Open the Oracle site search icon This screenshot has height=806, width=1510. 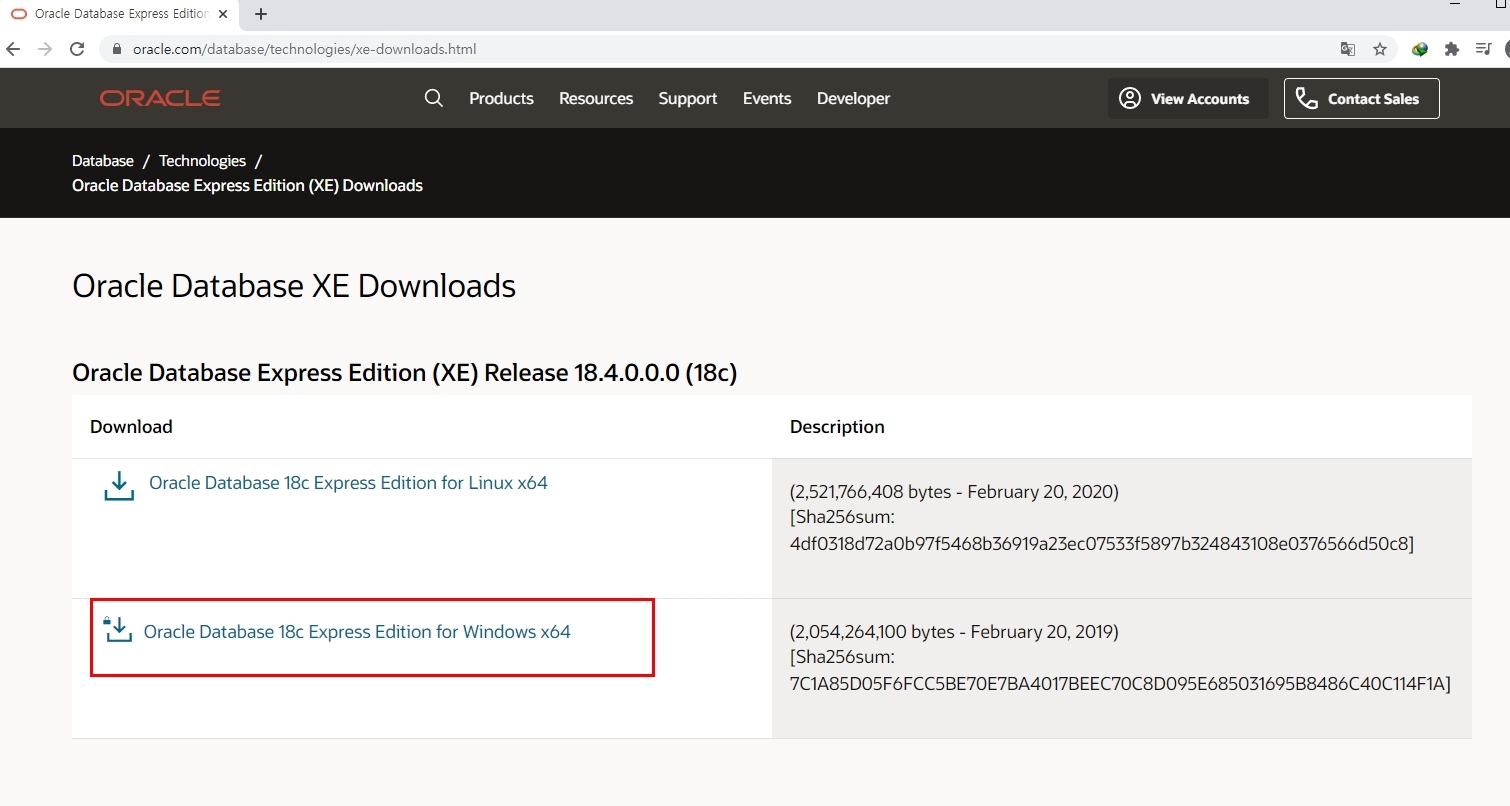(434, 98)
